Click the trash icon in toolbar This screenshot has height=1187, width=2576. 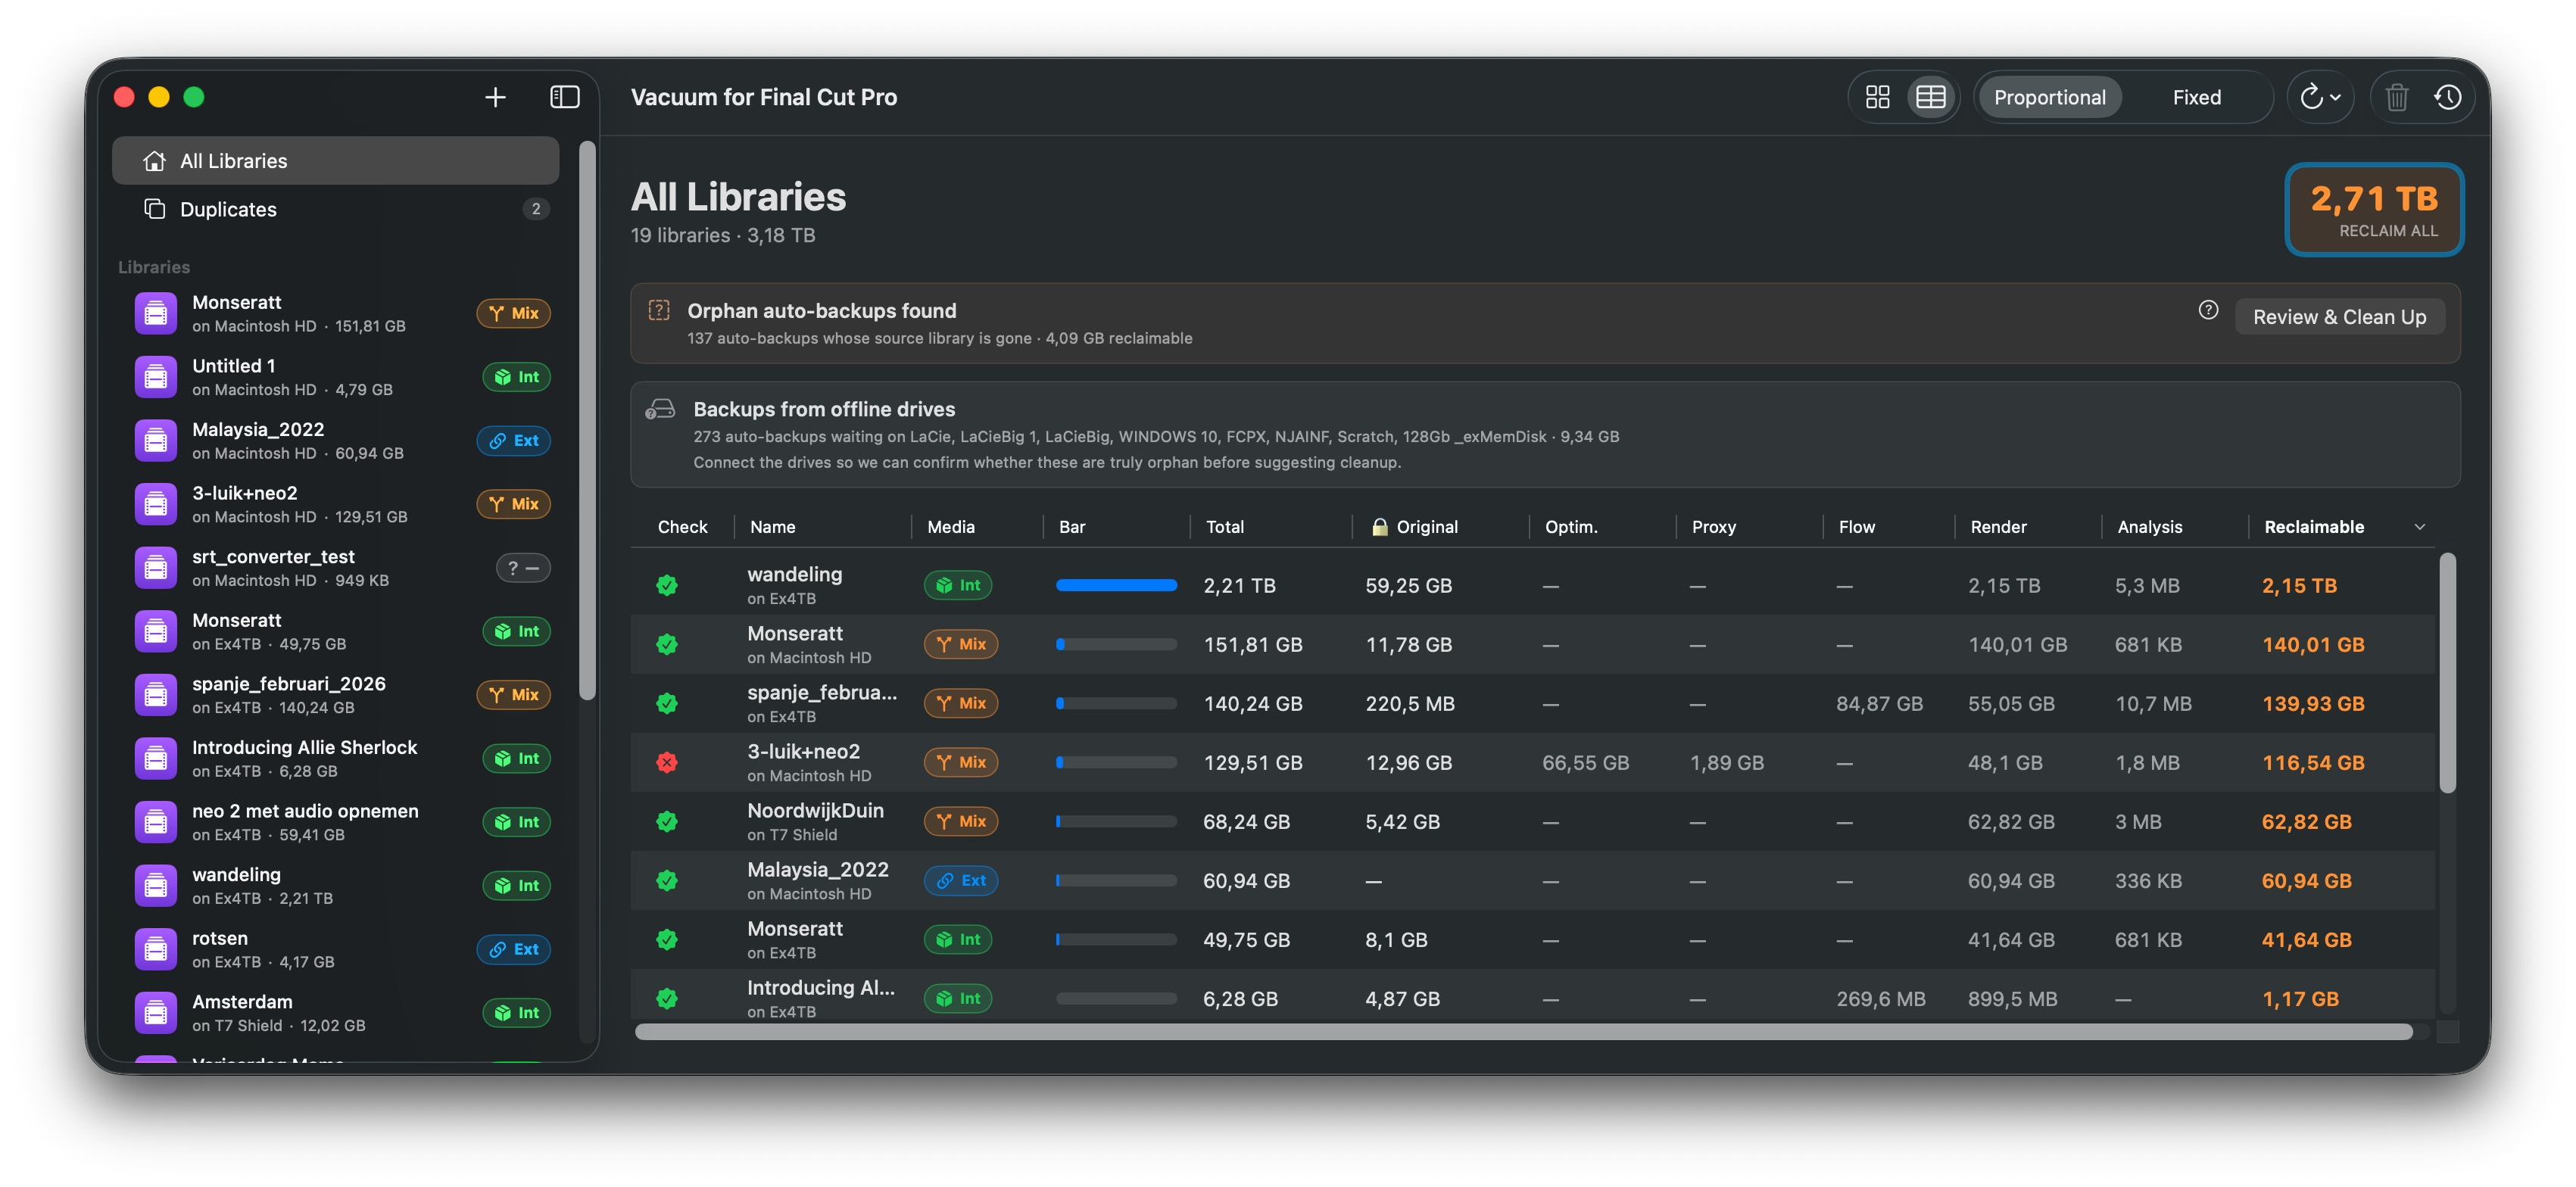[2396, 97]
